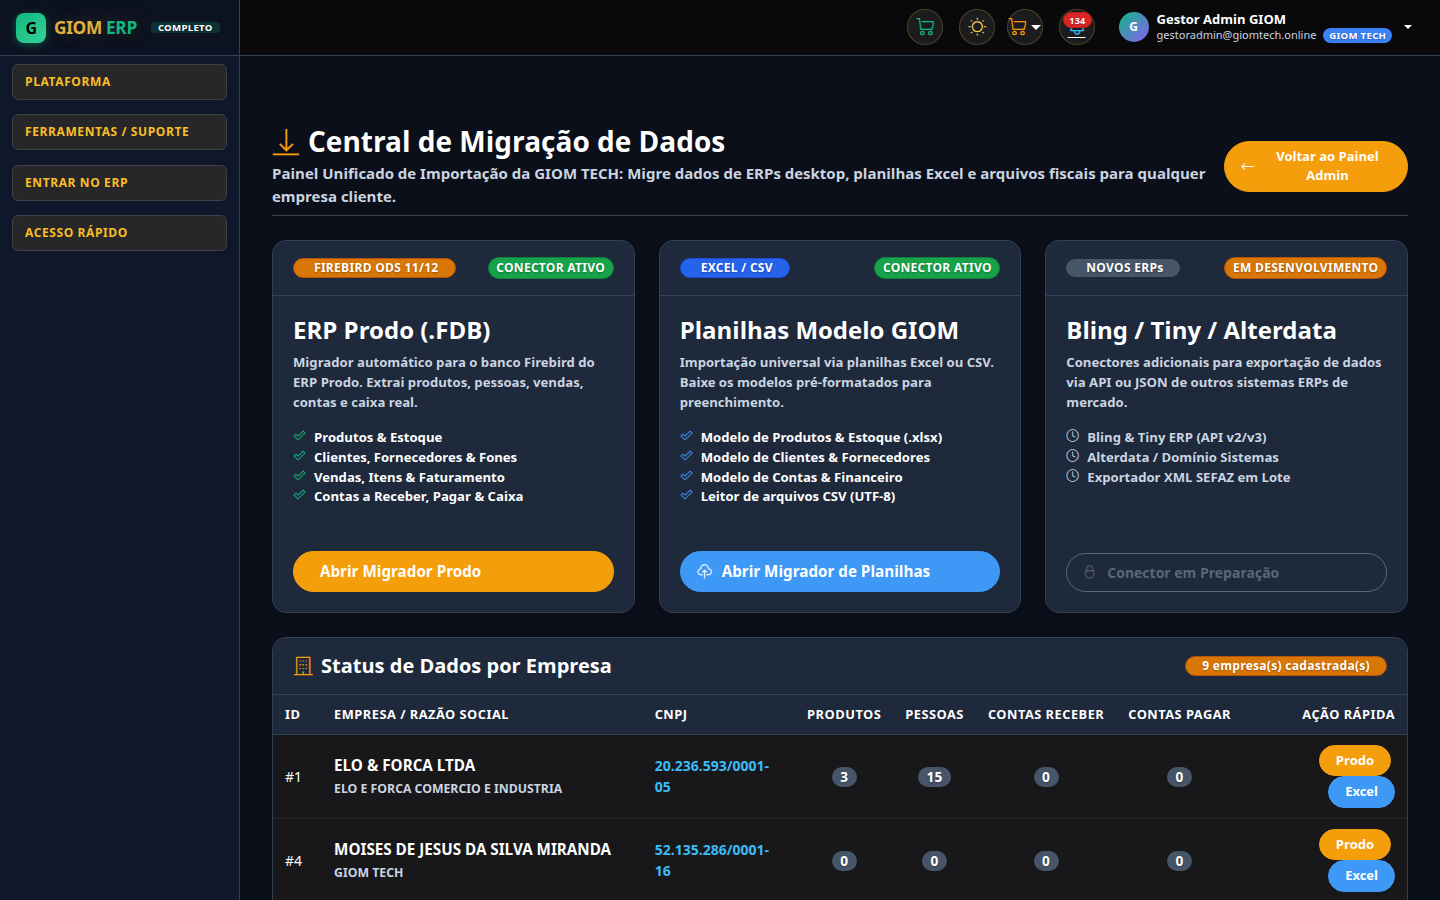Click CONTAS RECEBER column header
Screen dimensions: 1440x900
click(x=1046, y=715)
